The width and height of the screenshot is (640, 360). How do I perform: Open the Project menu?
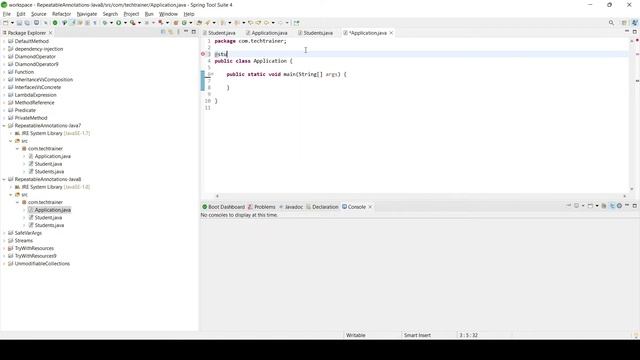tap(131, 14)
